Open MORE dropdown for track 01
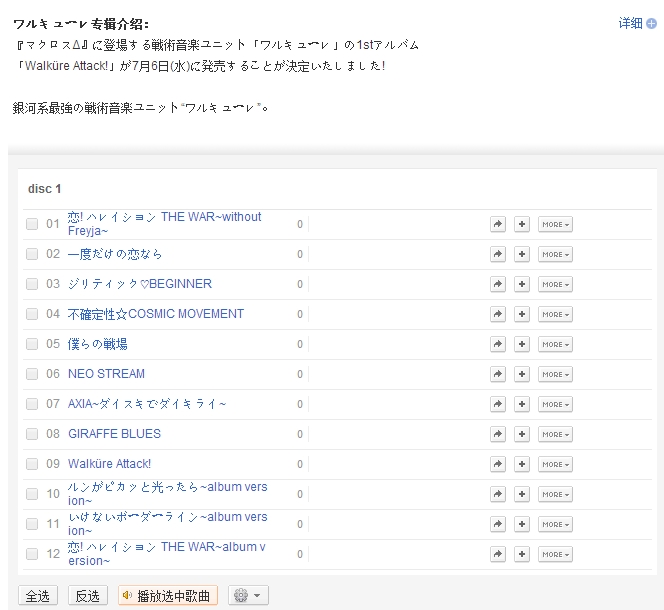 (555, 224)
